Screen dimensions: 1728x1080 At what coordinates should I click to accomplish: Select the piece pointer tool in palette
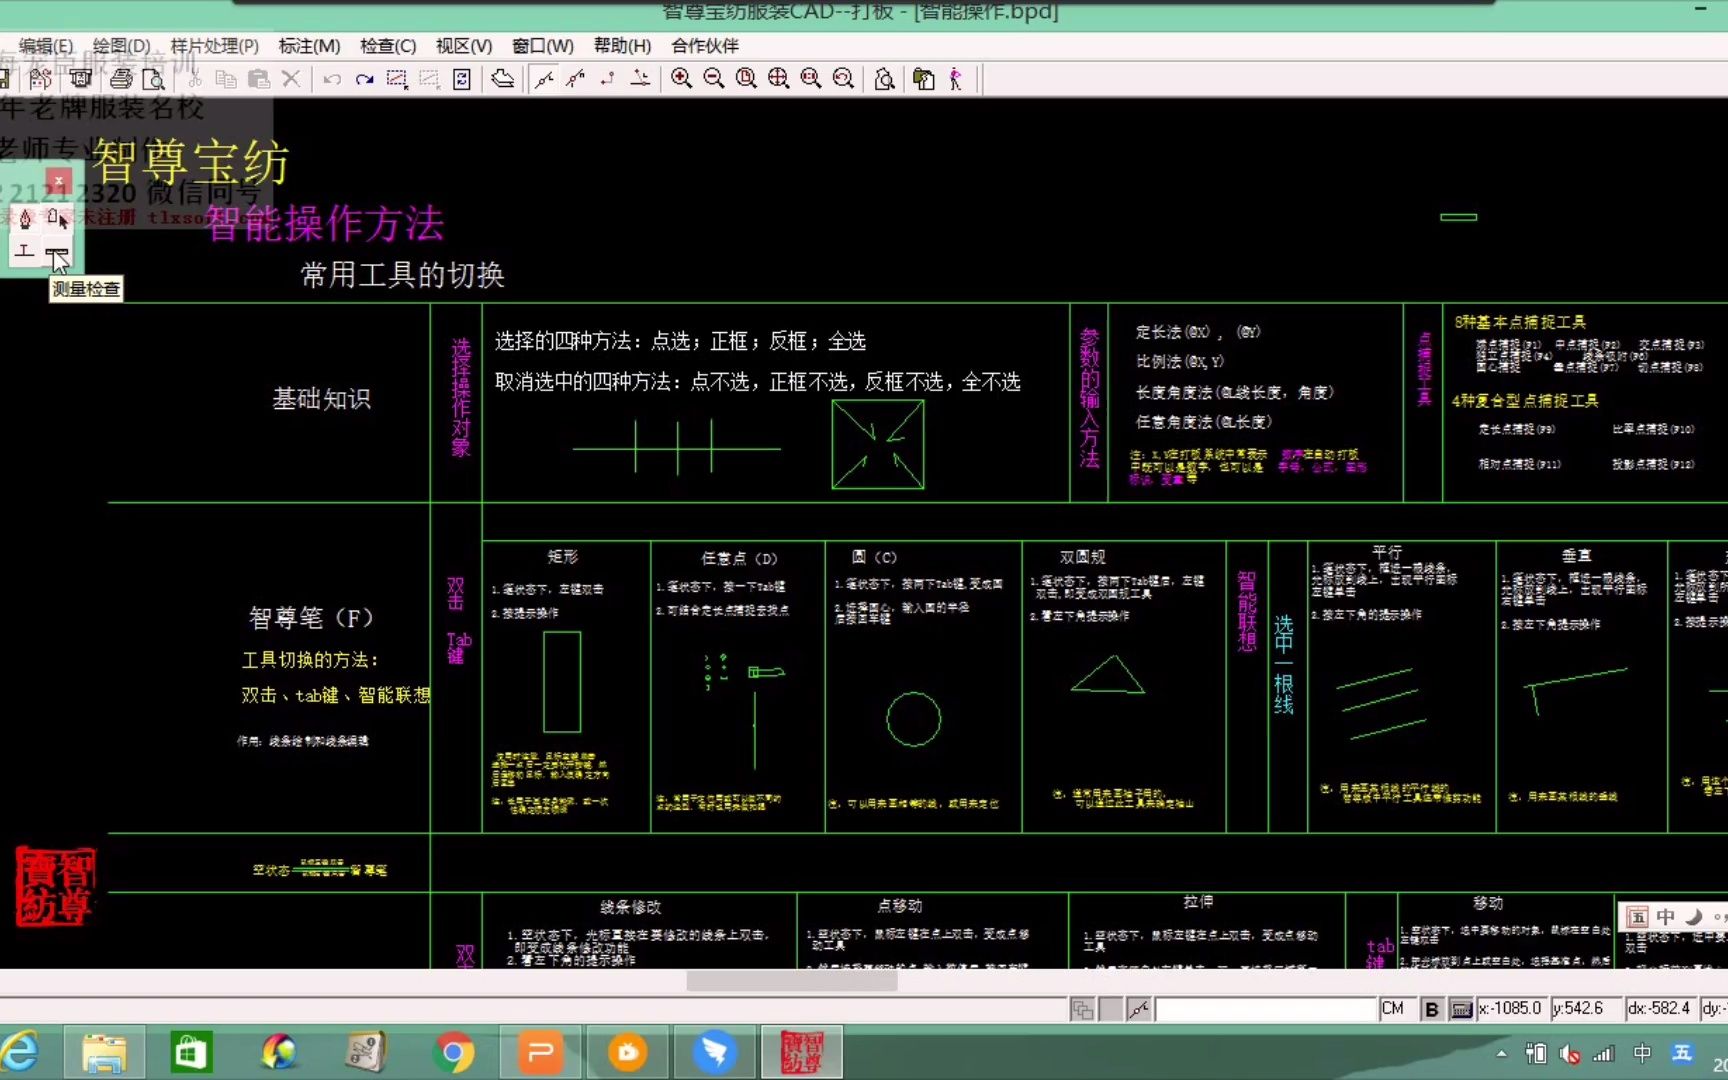tap(57, 219)
